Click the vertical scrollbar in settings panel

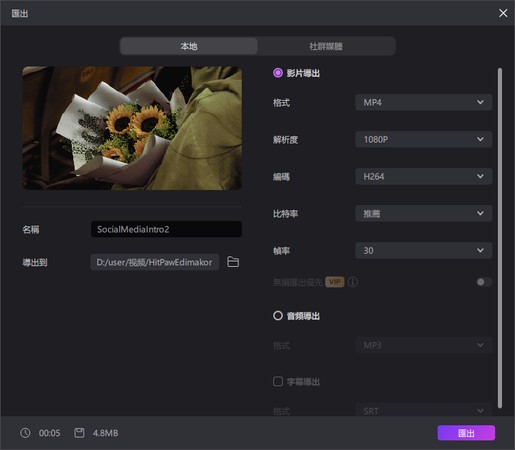point(500,238)
